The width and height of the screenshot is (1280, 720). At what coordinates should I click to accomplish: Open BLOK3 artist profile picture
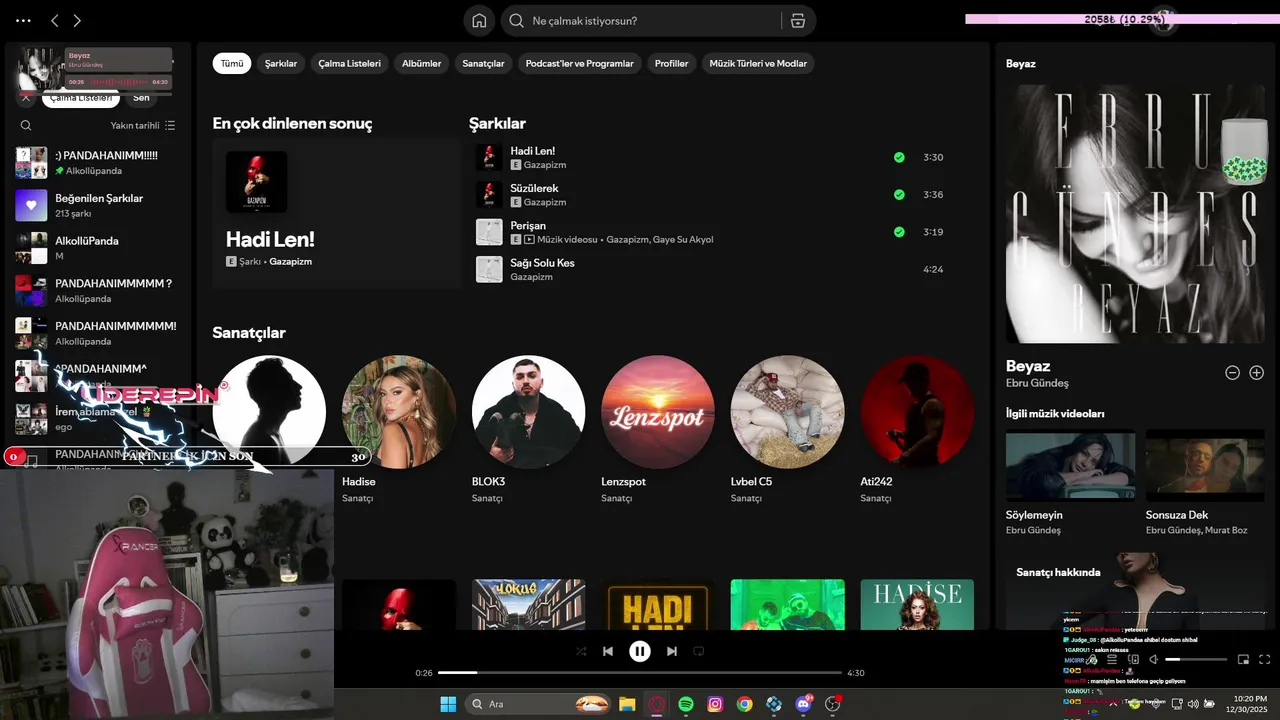click(528, 411)
